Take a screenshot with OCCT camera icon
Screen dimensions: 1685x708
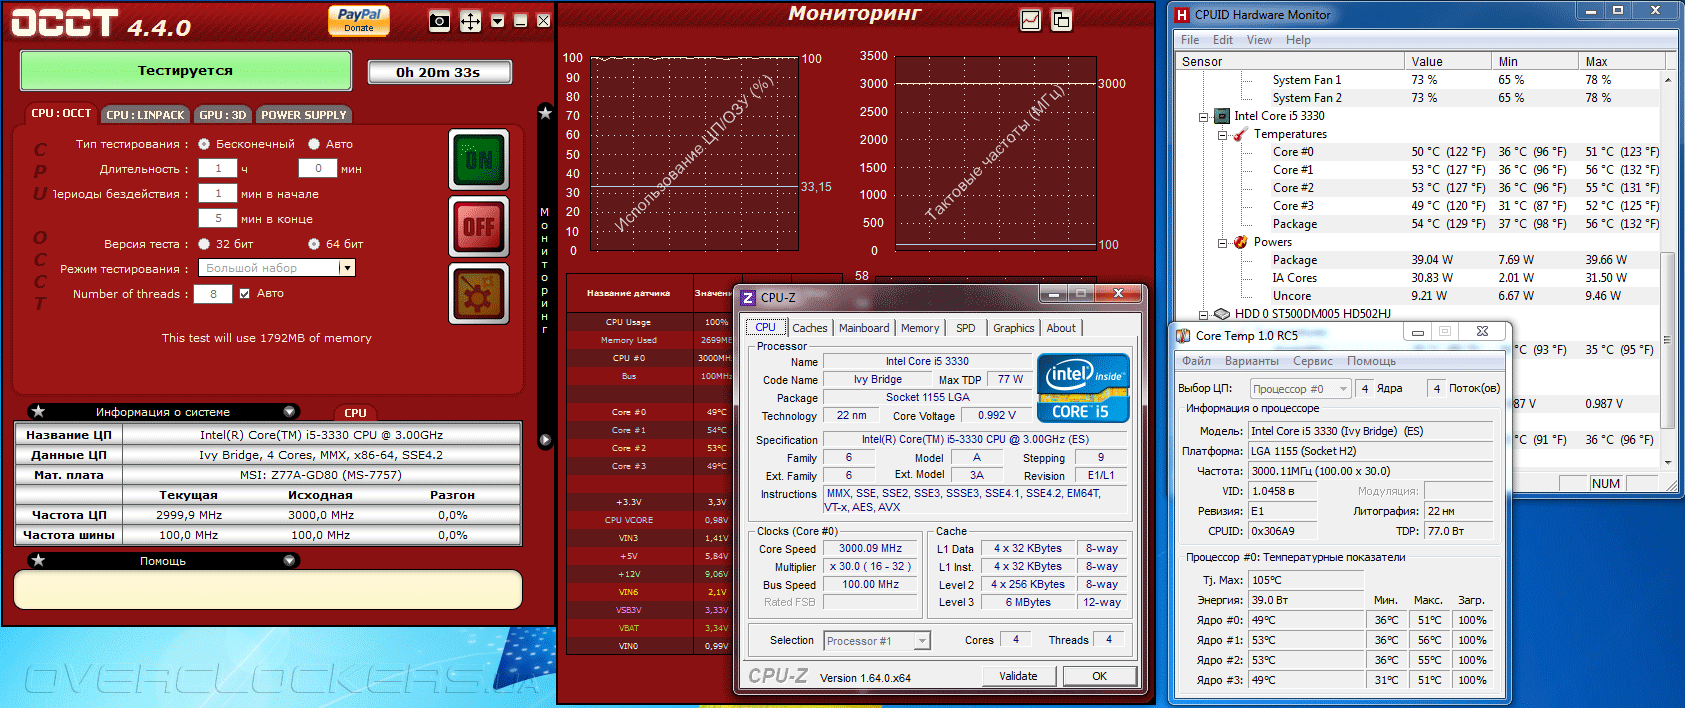click(x=439, y=21)
